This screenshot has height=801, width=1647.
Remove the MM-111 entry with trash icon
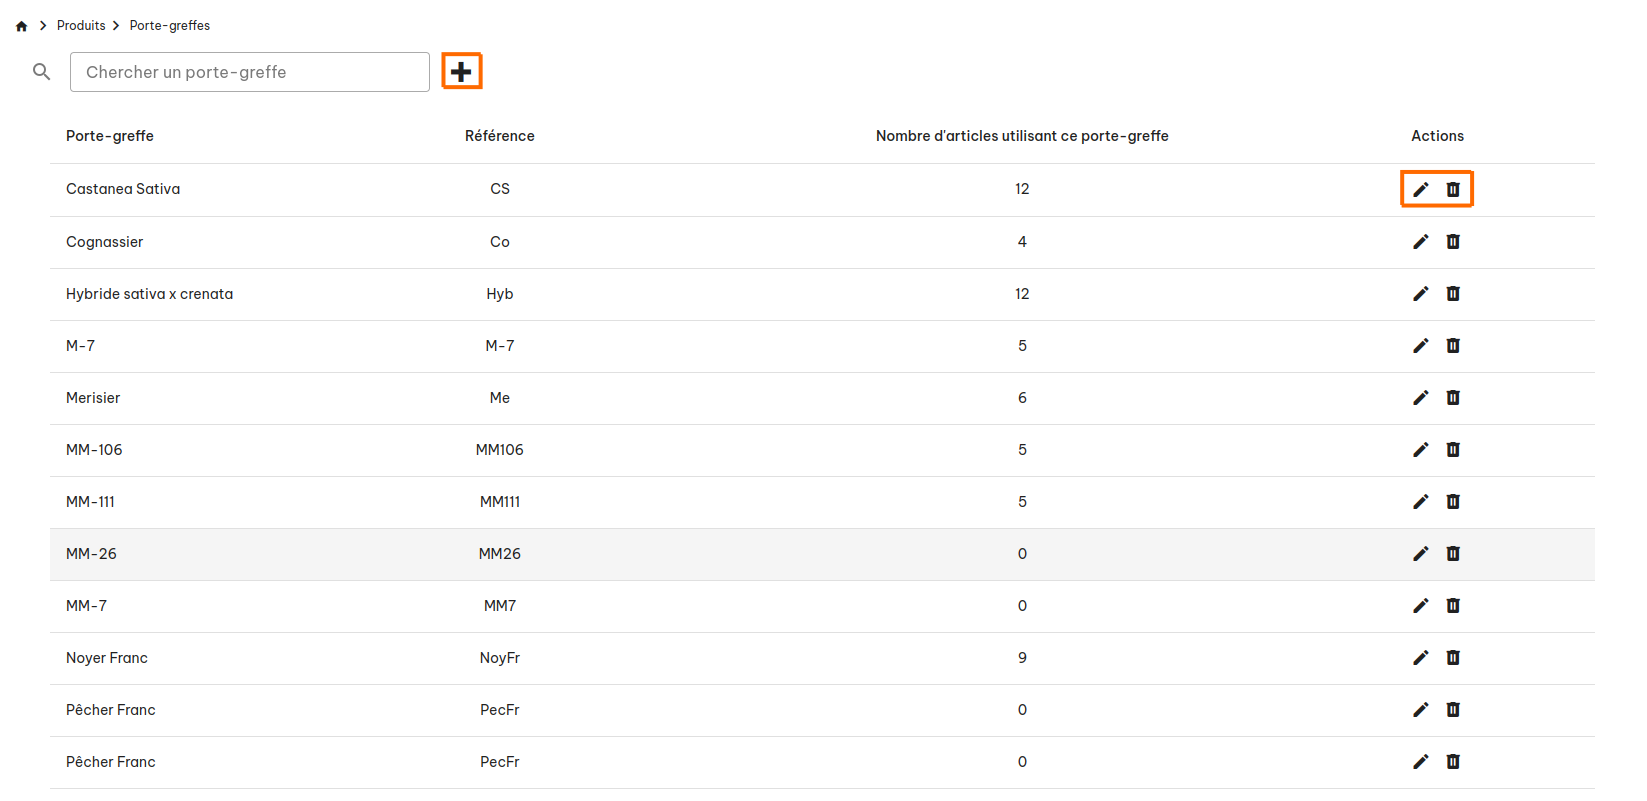[x=1453, y=502]
